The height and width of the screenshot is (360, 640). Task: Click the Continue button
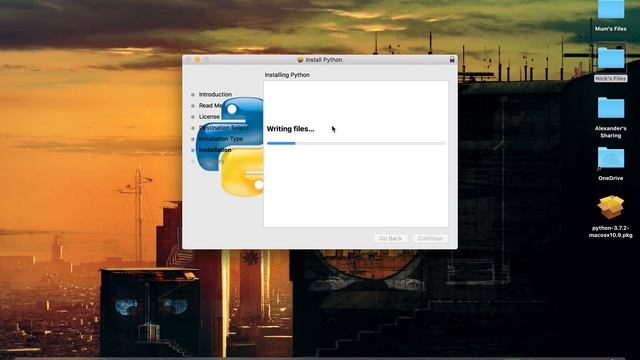click(430, 238)
